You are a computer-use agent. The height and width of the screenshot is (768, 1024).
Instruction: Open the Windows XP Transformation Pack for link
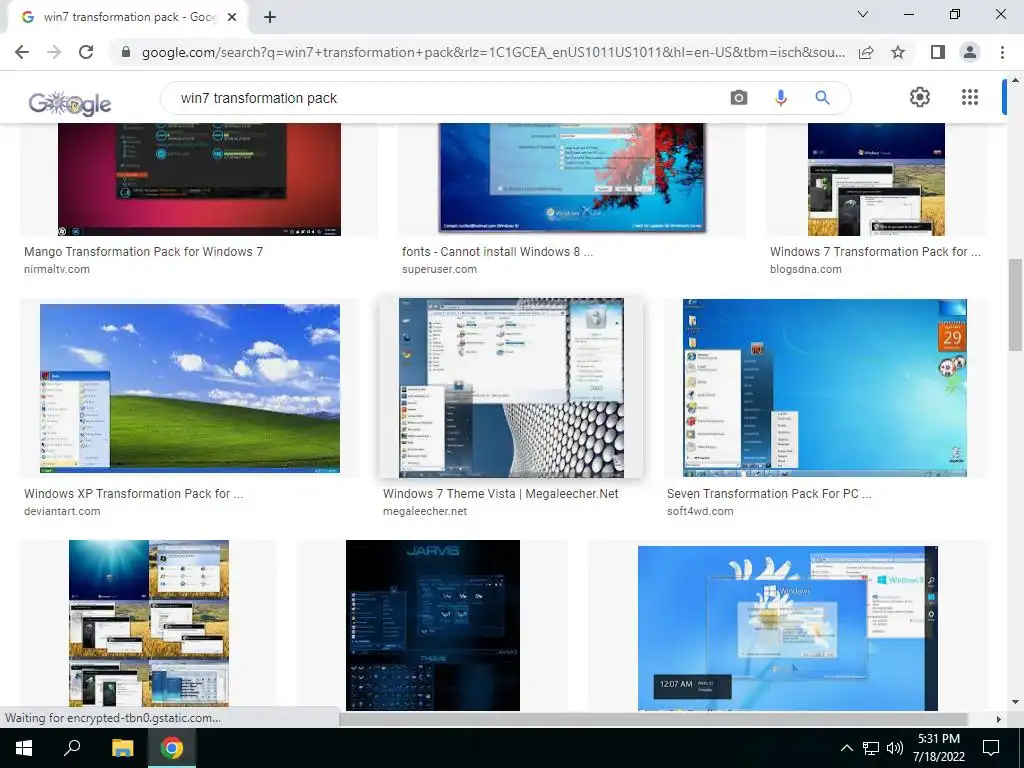click(133, 494)
